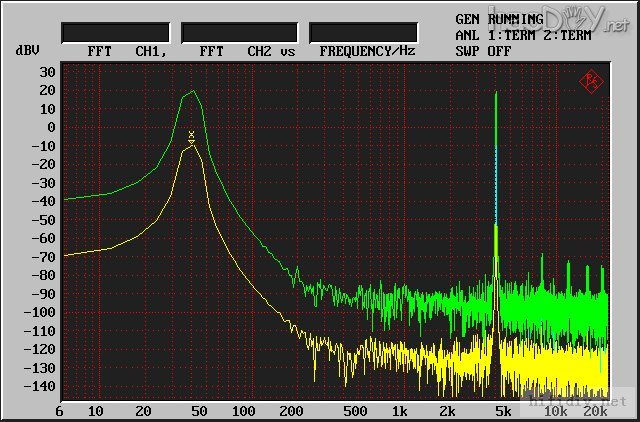Click the dBV unit label
640x422 pixels.
coord(27,50)
